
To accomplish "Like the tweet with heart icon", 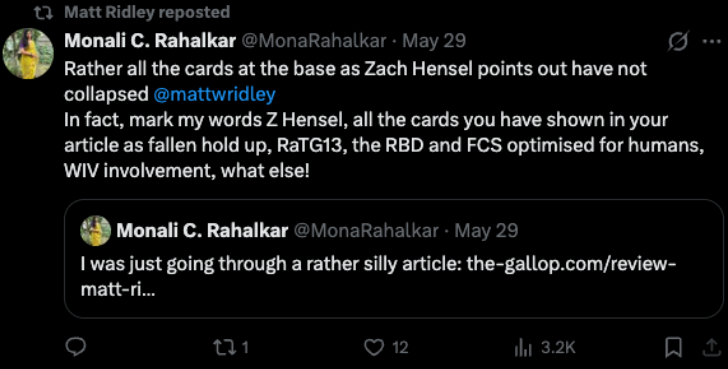I will coord(374,348).
